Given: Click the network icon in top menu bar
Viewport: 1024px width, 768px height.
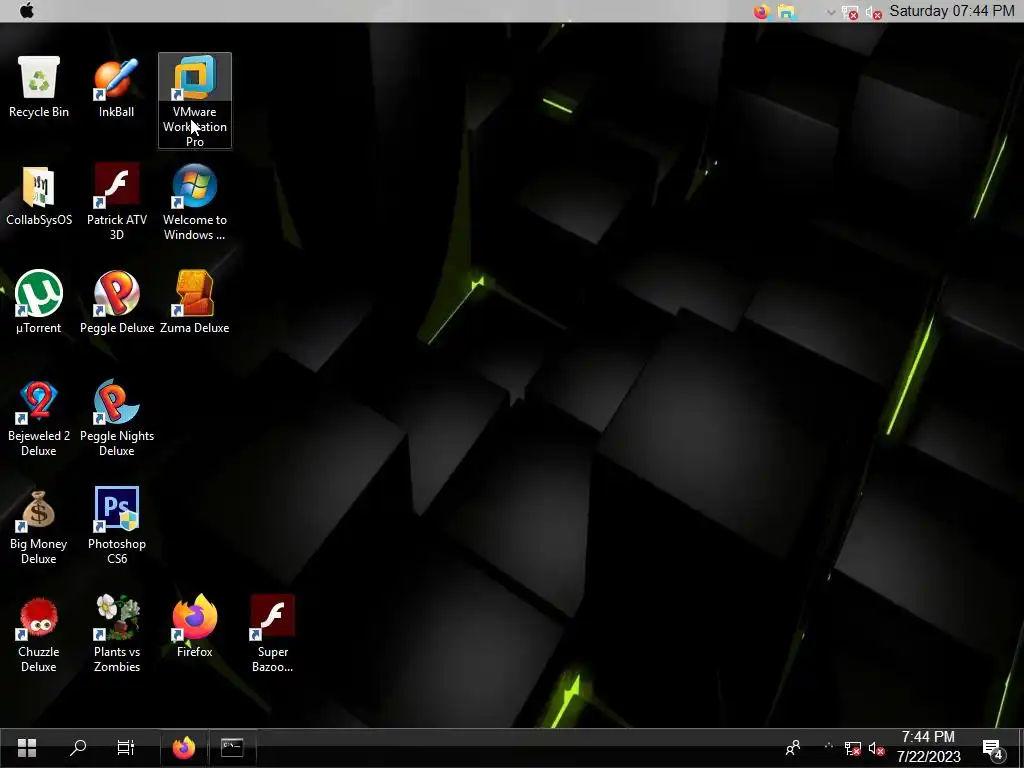Looking at the screenshot, I should coord(850,12).
